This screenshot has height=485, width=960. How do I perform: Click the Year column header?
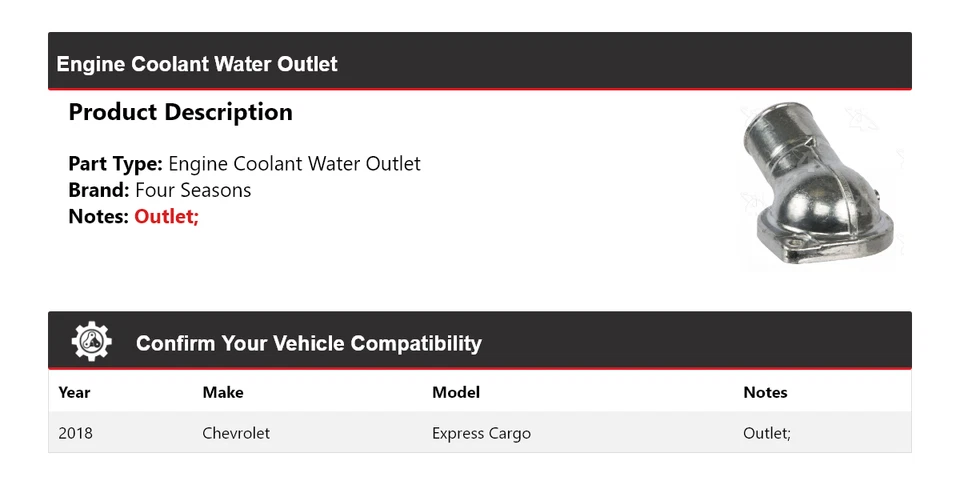point(74,392)
